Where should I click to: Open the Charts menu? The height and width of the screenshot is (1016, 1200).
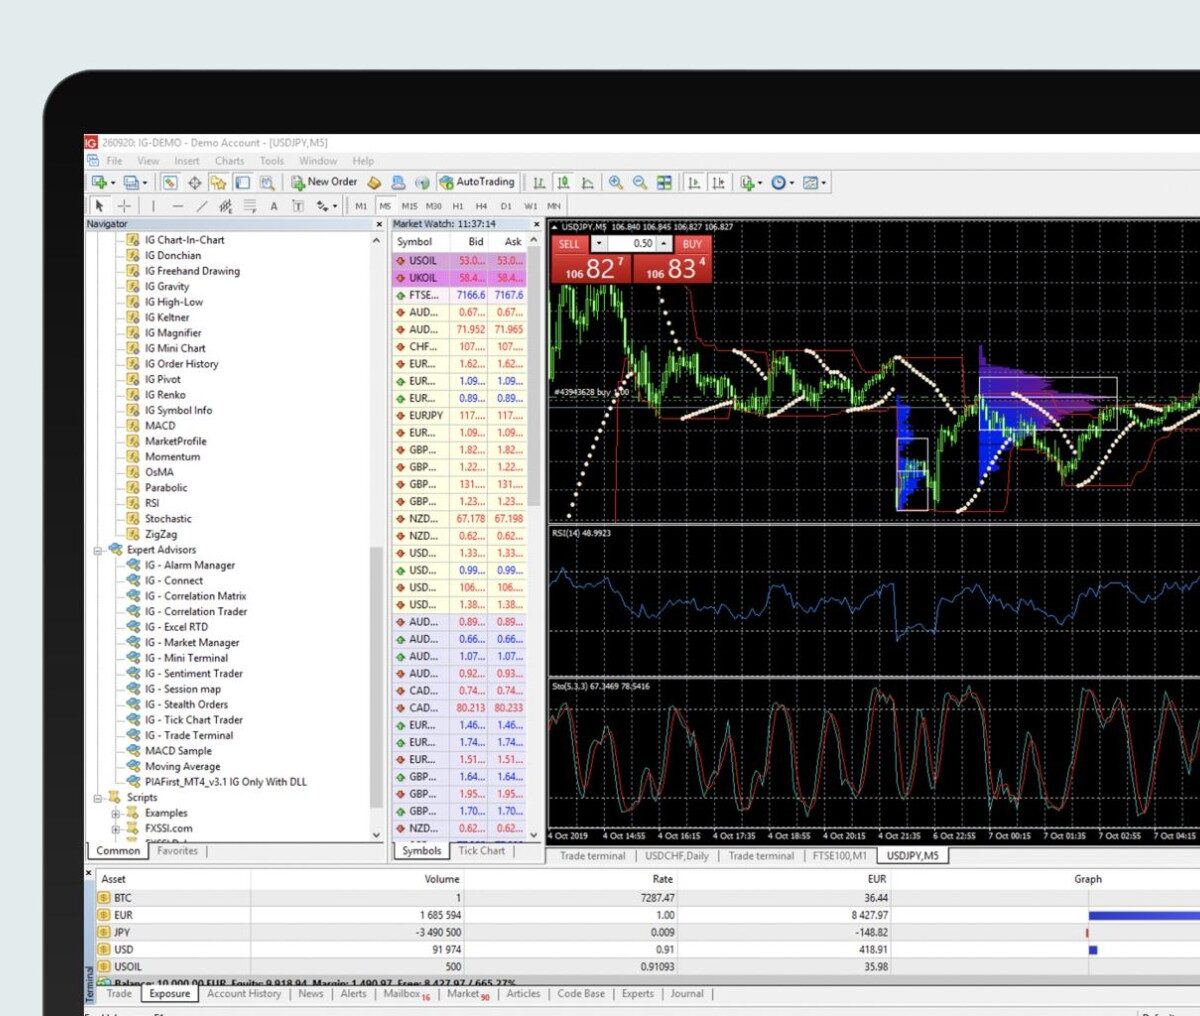pos(229,160)
